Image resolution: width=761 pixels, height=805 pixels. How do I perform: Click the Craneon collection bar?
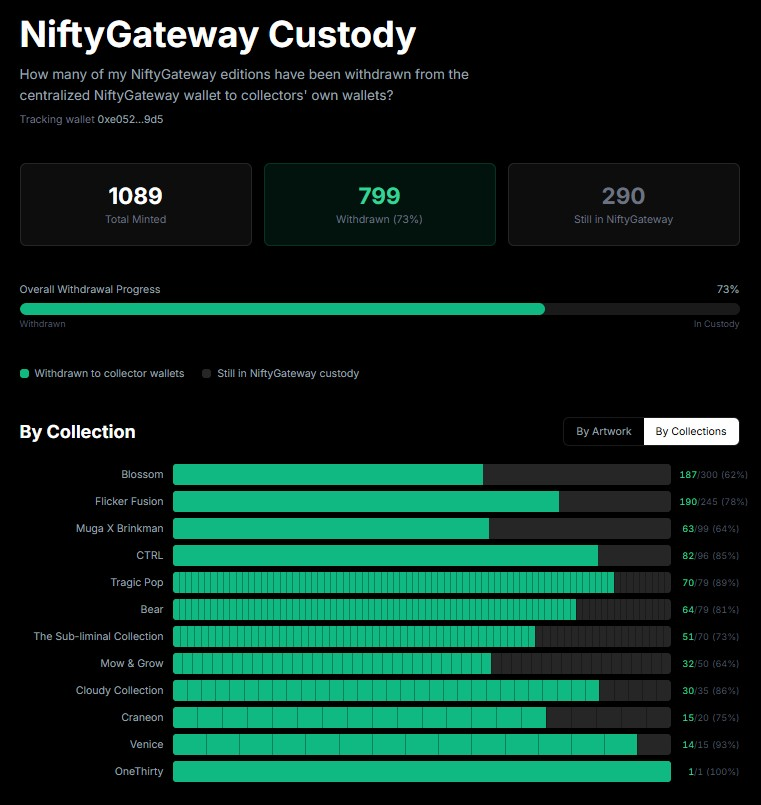(x=422, y=717)
